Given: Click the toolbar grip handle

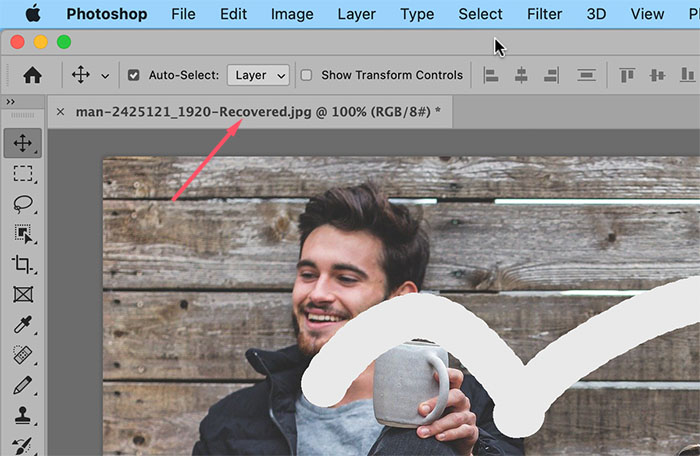Looking at the screenshot, I should 22,115.
